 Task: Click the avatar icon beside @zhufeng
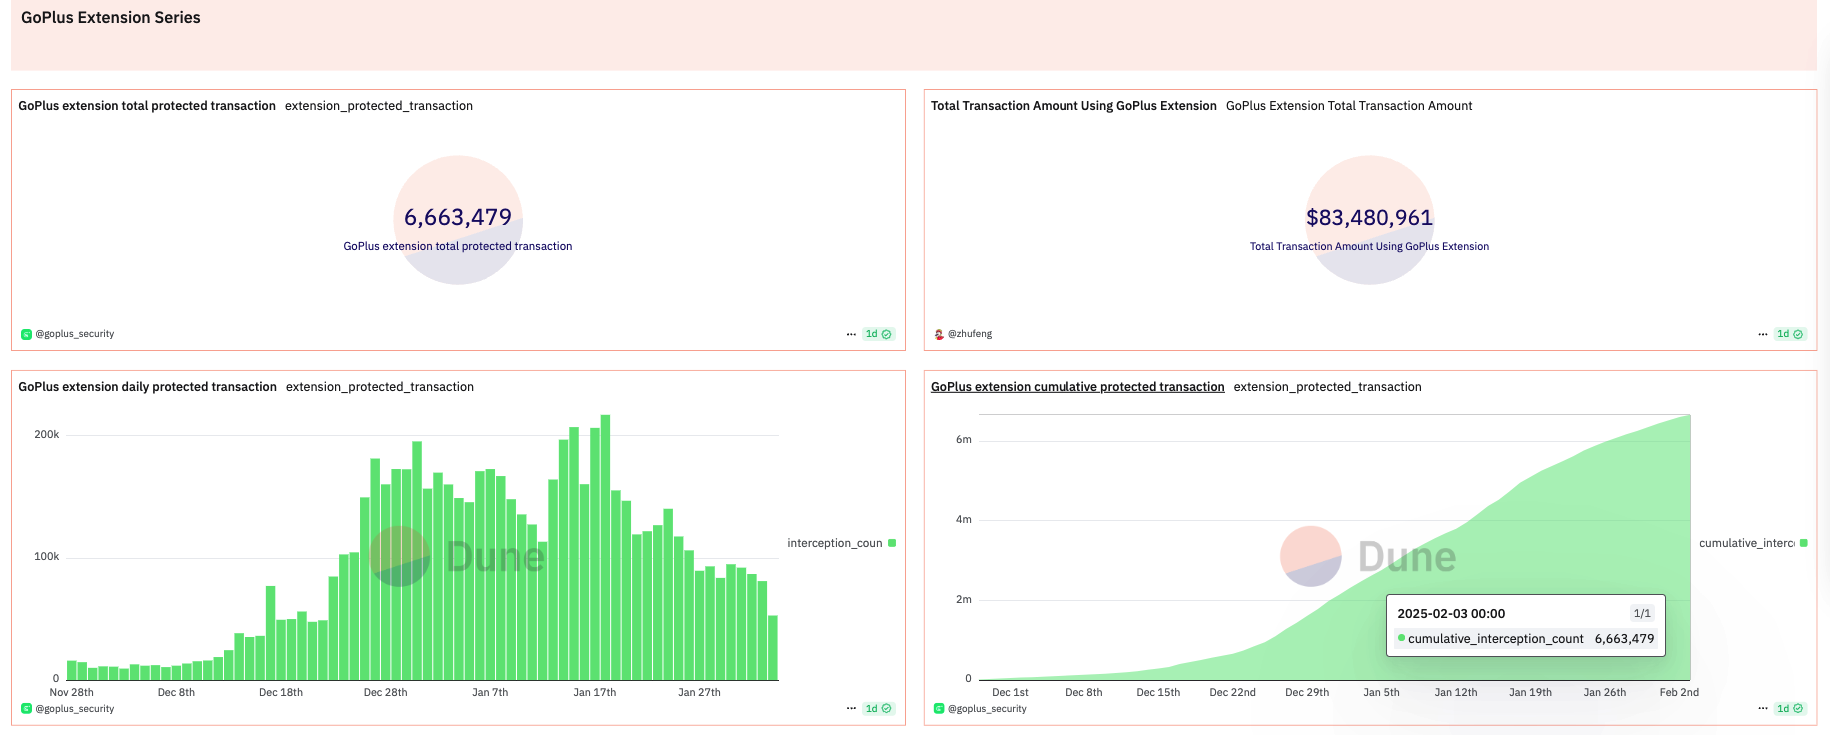tap(939, 334)
